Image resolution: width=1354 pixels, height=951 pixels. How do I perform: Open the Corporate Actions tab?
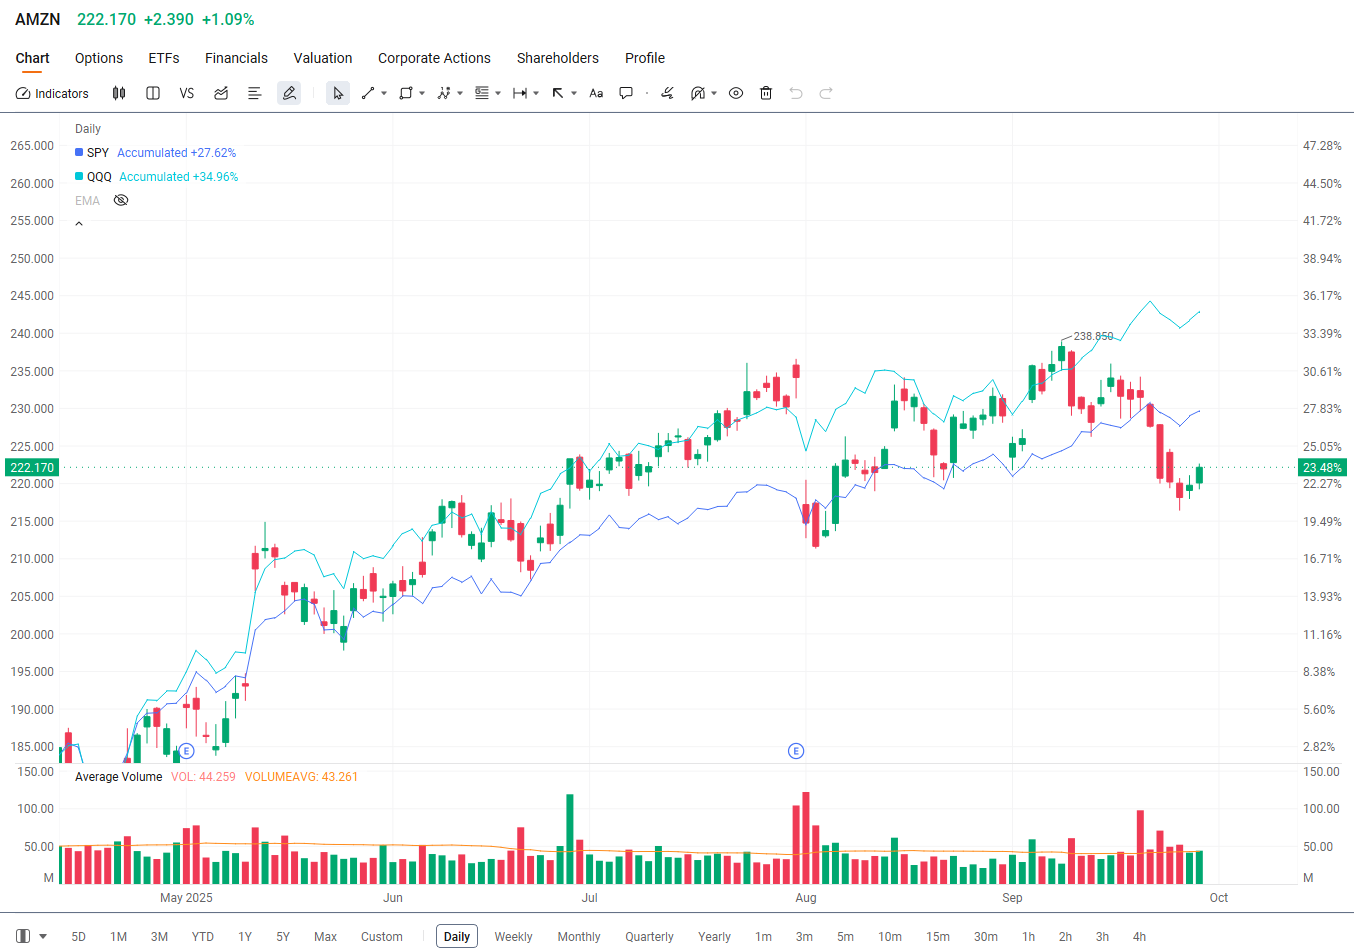point(434,58)
